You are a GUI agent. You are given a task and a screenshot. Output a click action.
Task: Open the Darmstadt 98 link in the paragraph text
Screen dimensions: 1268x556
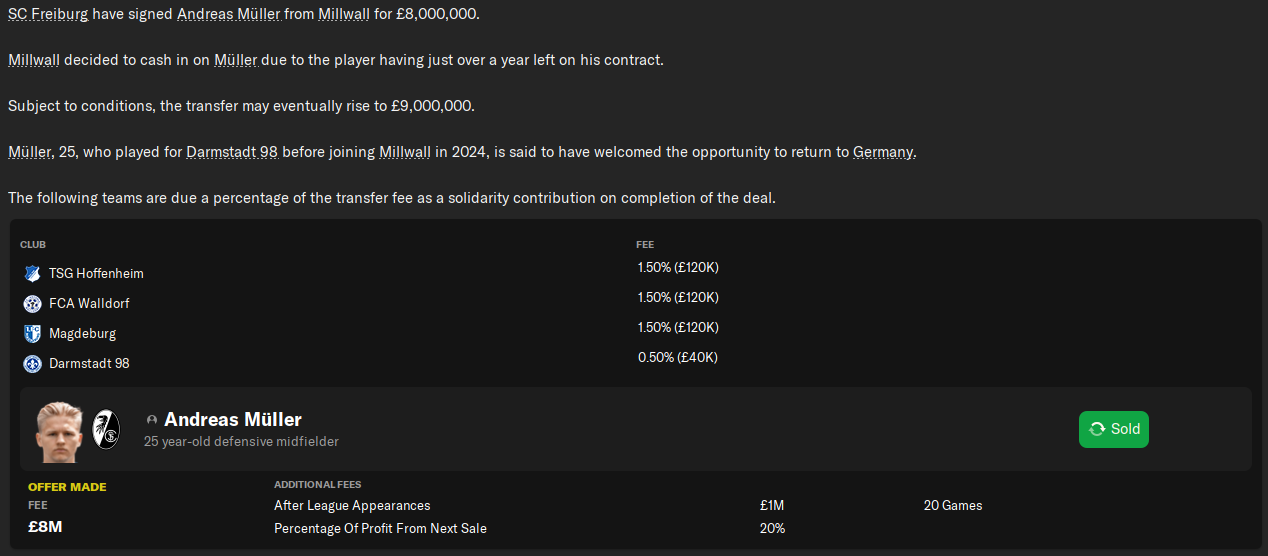click(x=231, y=152)
